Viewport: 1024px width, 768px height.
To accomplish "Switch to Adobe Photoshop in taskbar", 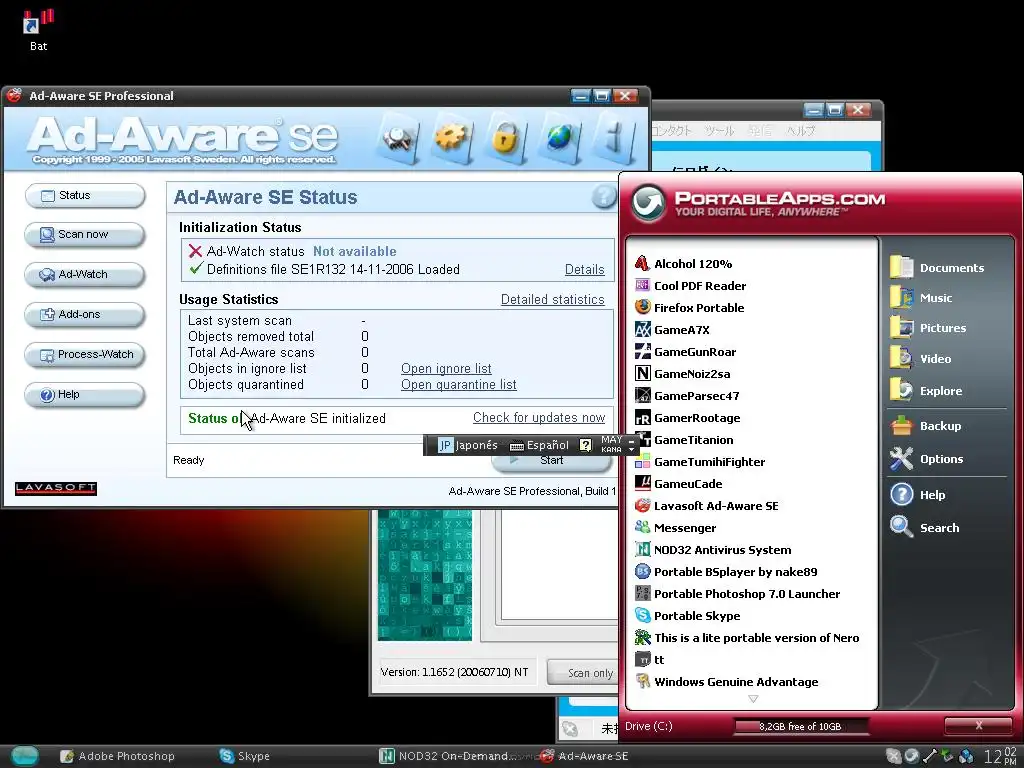I will click(118, 756).
